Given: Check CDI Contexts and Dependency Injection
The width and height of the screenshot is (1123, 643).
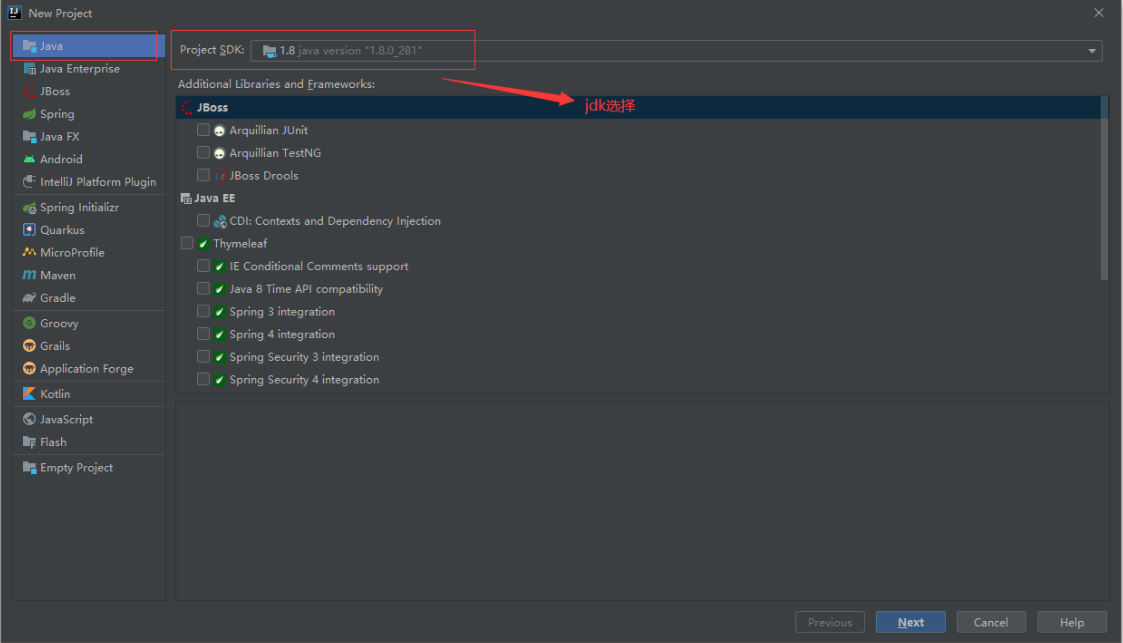Looking at the screenshot, I should pyautogui.click(x=203, y=221).
